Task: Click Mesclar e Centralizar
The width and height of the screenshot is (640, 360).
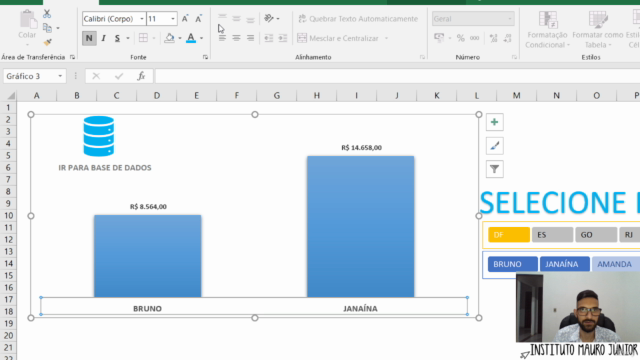Action: 338,38
